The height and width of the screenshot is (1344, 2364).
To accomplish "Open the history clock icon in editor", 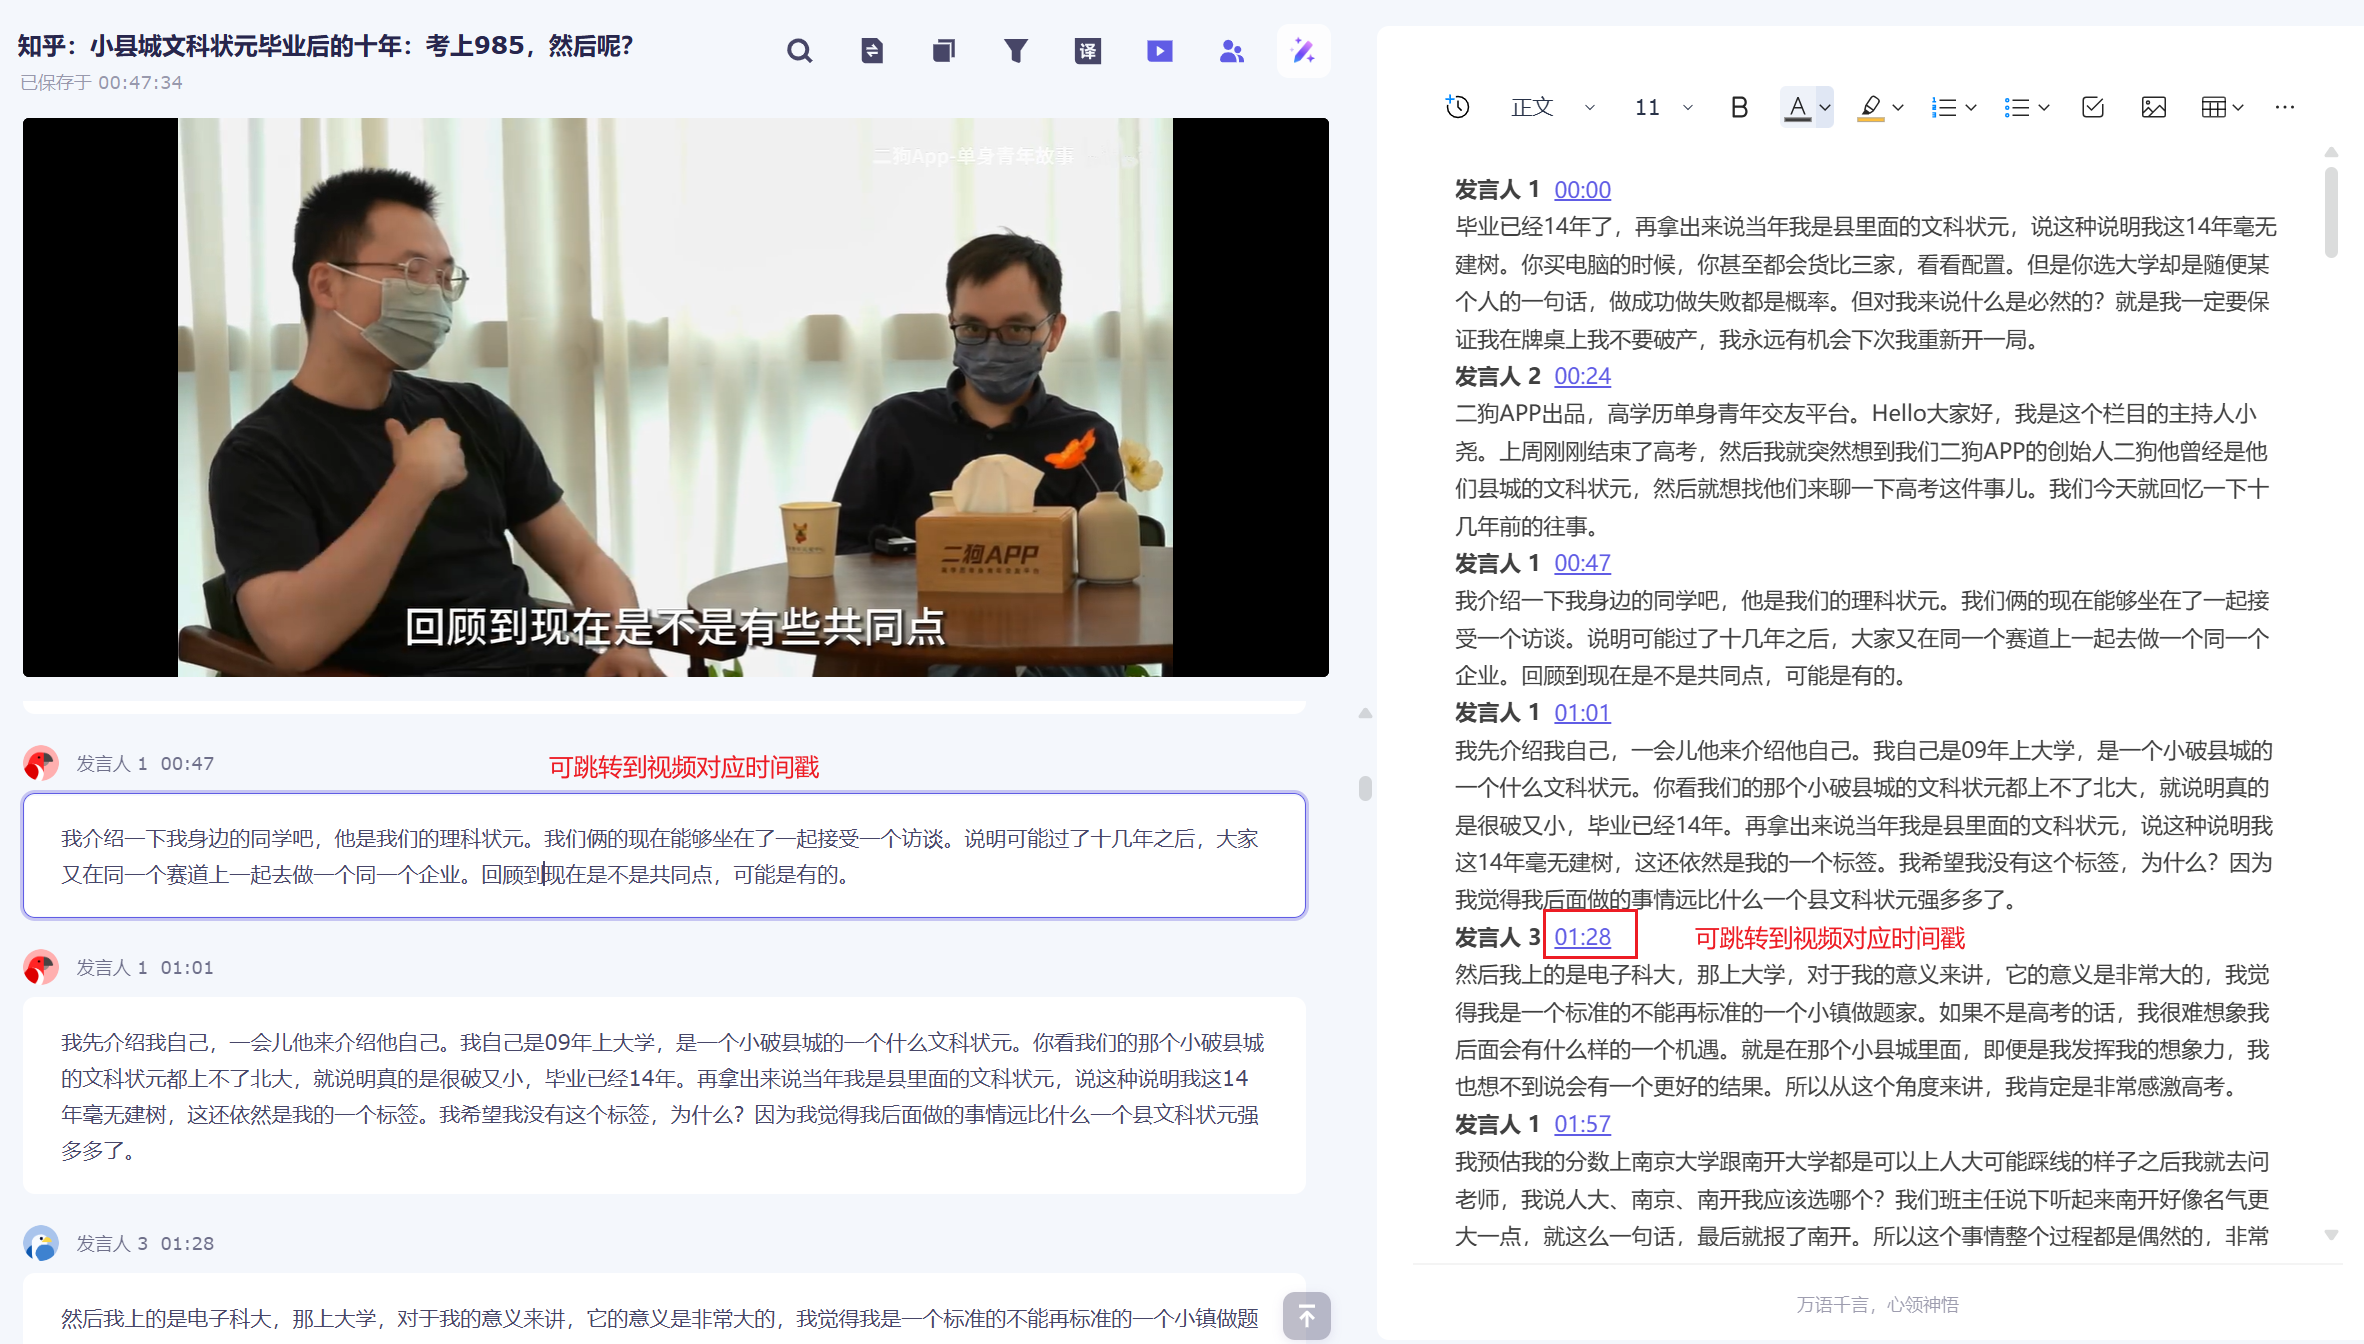I will click(x=1457, y=107).
